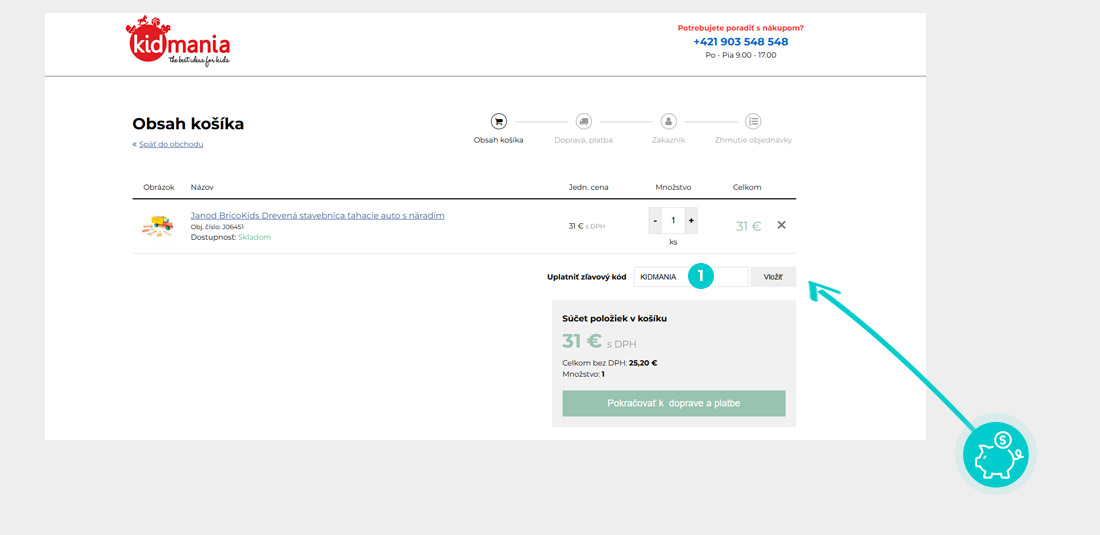The width and height of the screenshot is (1100, 535).
Task: Open the Janod BricoKids product link
Action: coord(317,215)
